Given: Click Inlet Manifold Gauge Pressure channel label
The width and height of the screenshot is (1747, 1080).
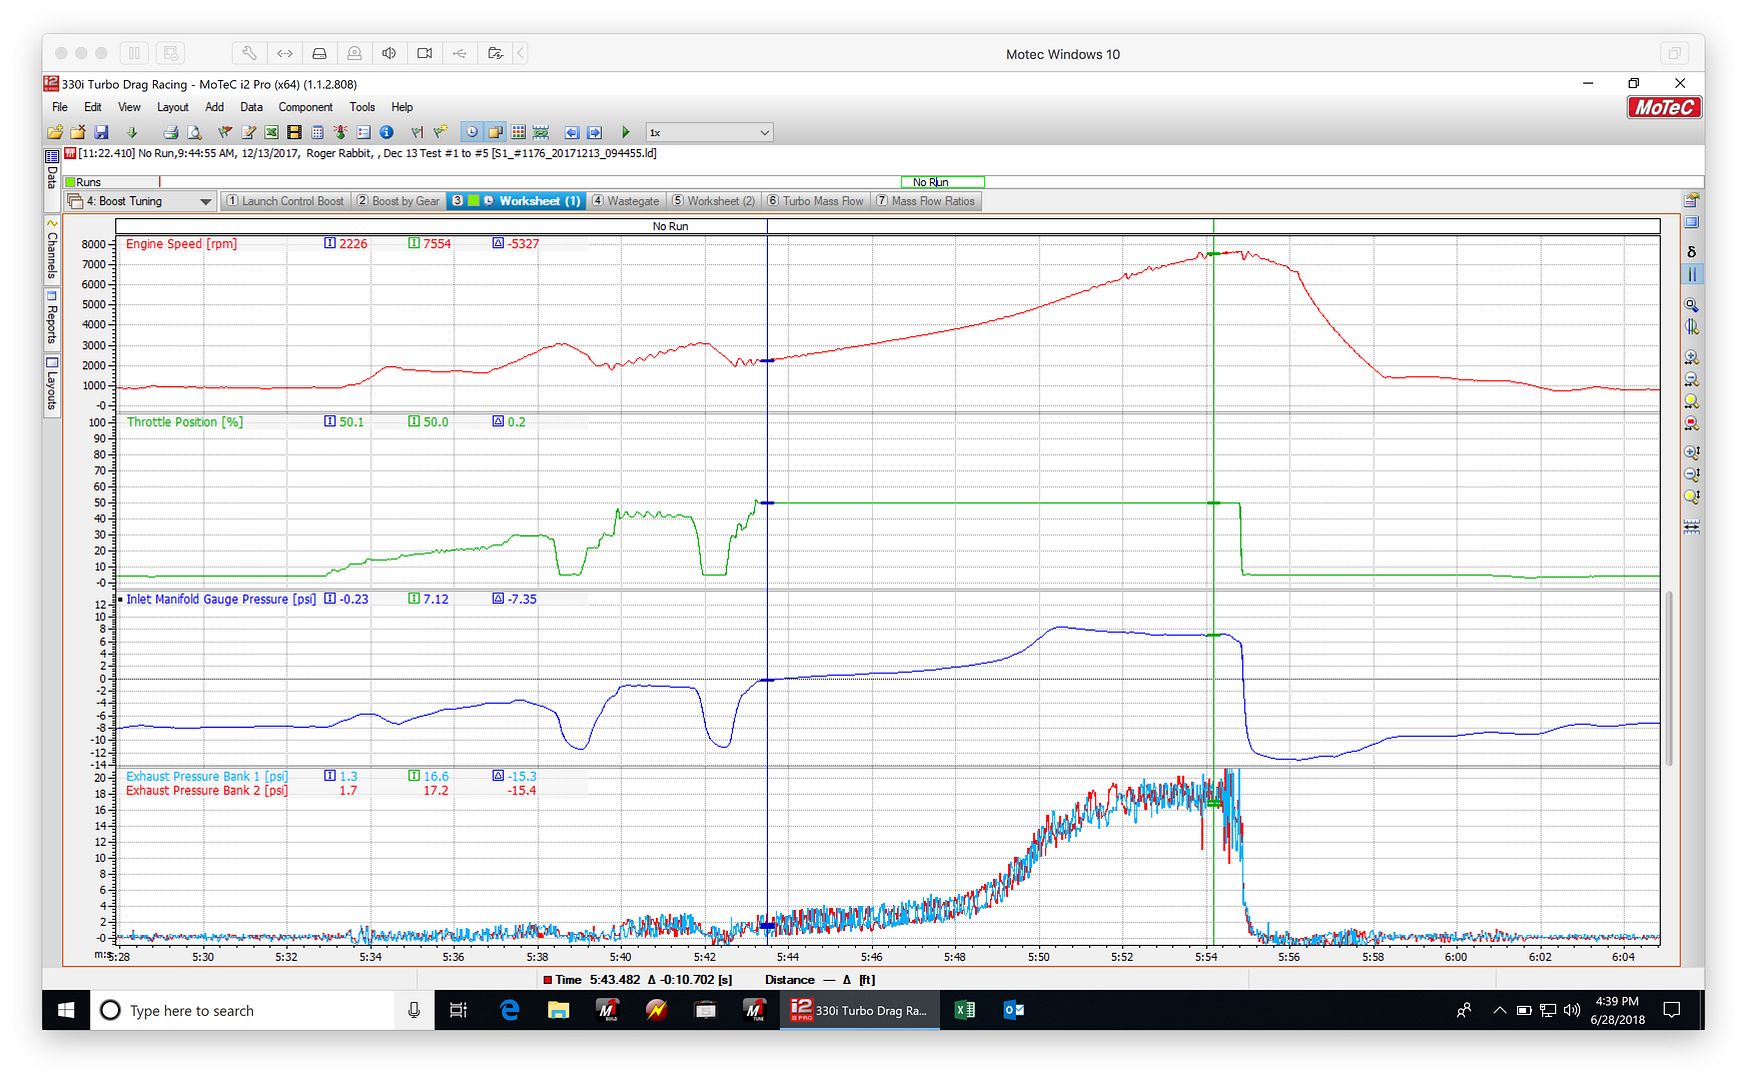Looking at the screenshot, I should click(221, 599).
